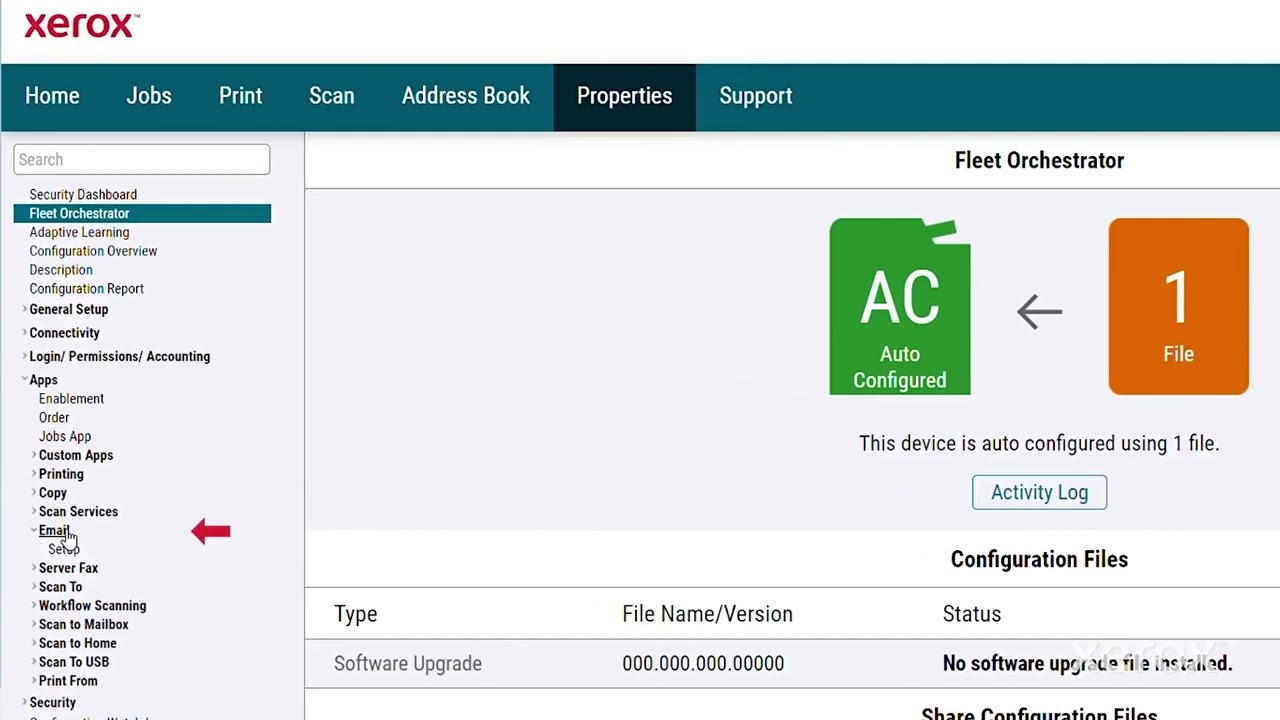Select Adaptive Learning in sidebar
1280x720 pixels.
[79, 232]
